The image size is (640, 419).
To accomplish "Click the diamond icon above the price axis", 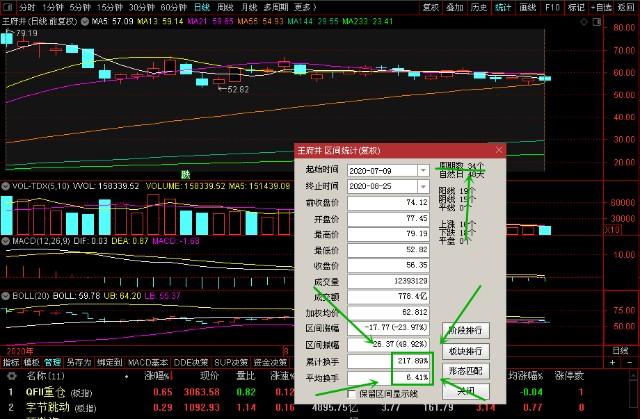I will click(584, 22).
